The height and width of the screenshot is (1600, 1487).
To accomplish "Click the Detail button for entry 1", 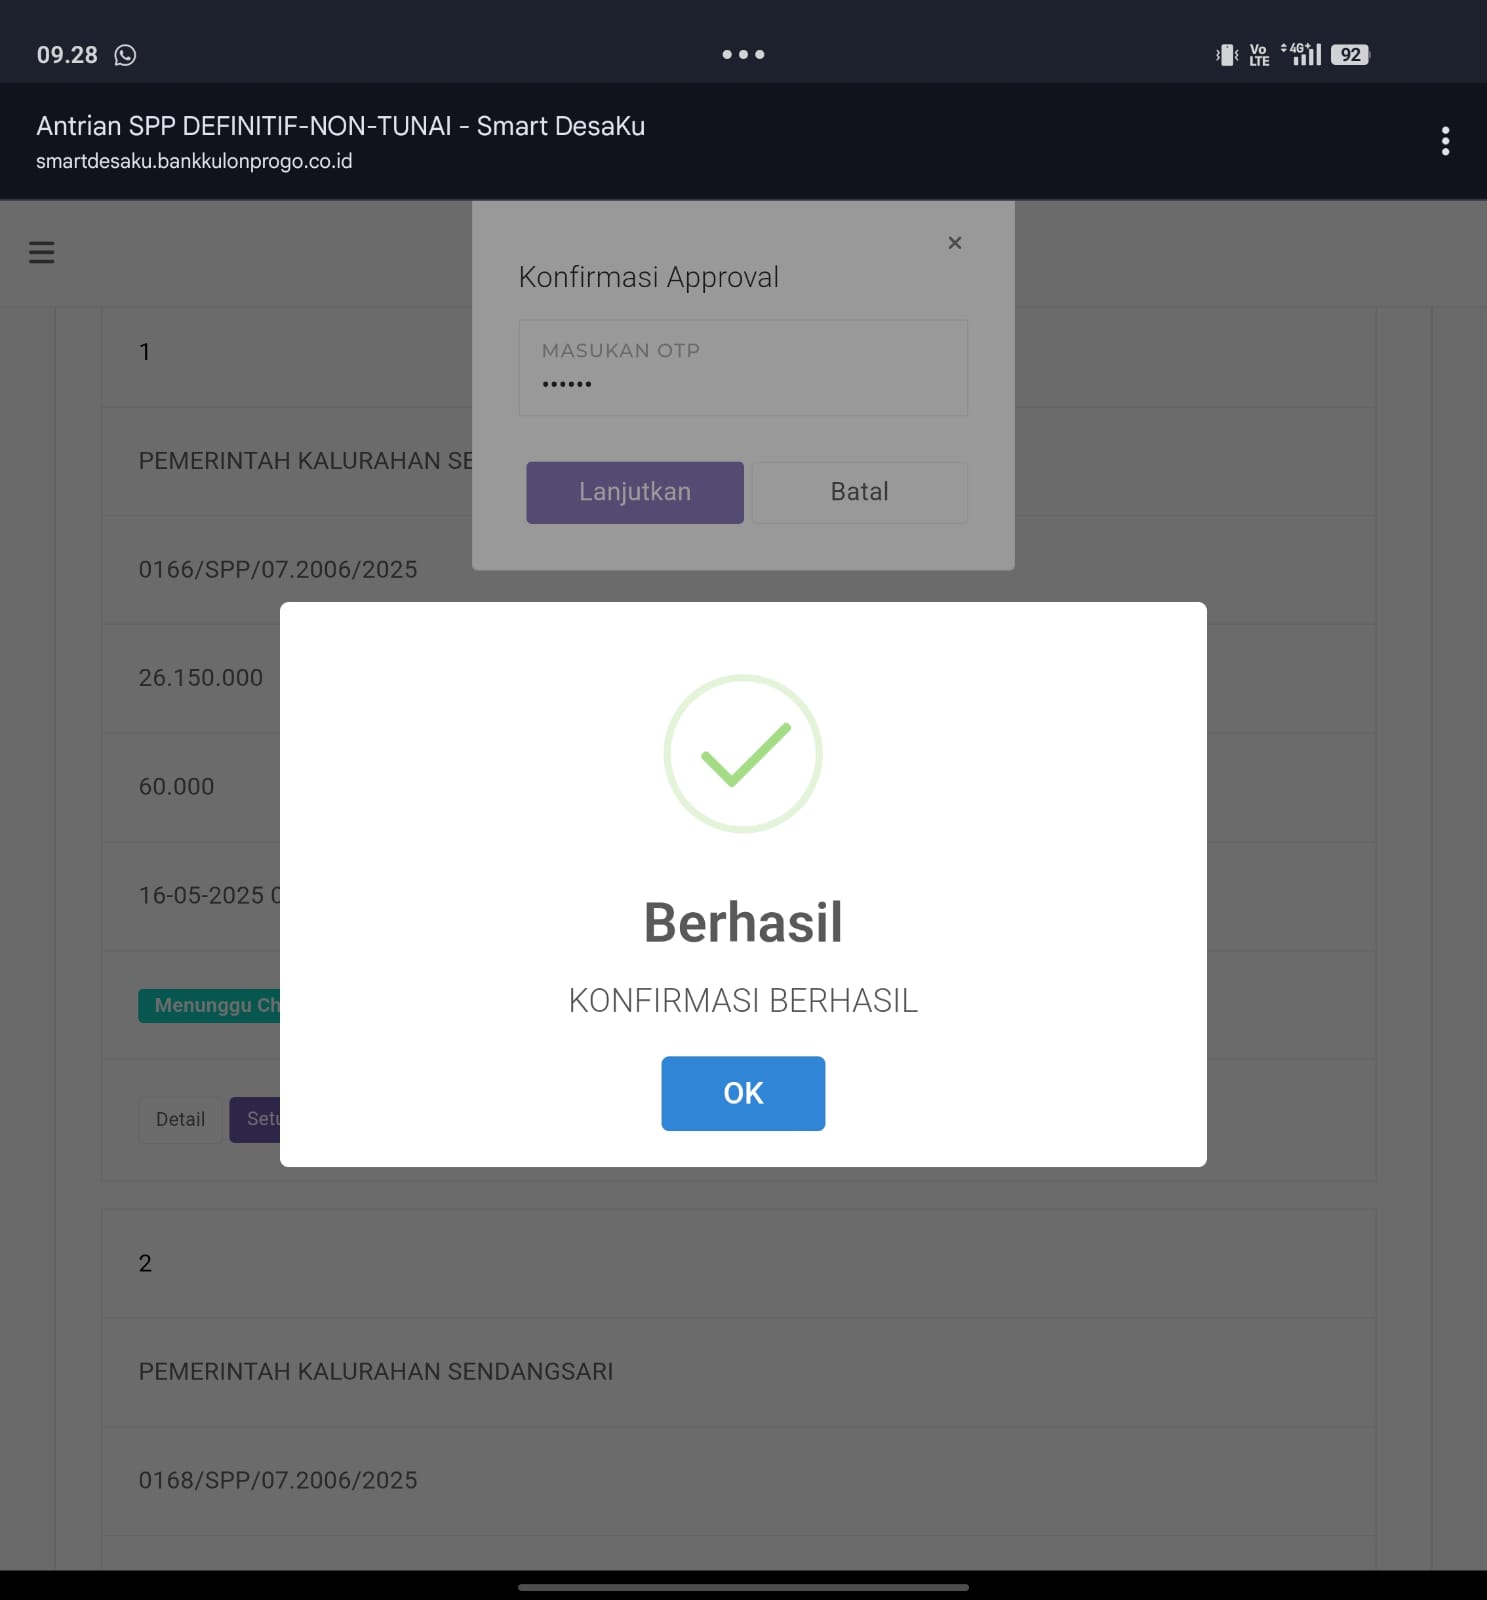I will (x=180, y=1120).
